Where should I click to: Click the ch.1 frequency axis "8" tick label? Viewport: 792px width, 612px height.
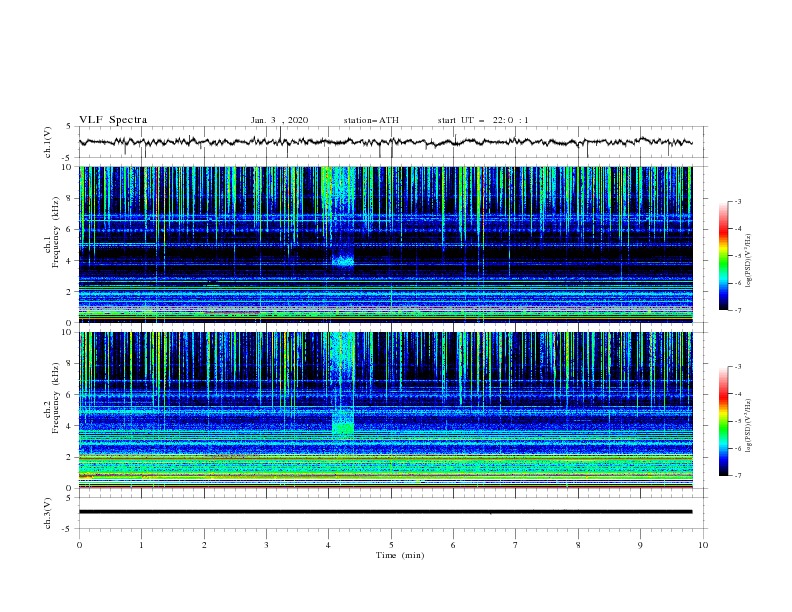(x=69, y=198)
